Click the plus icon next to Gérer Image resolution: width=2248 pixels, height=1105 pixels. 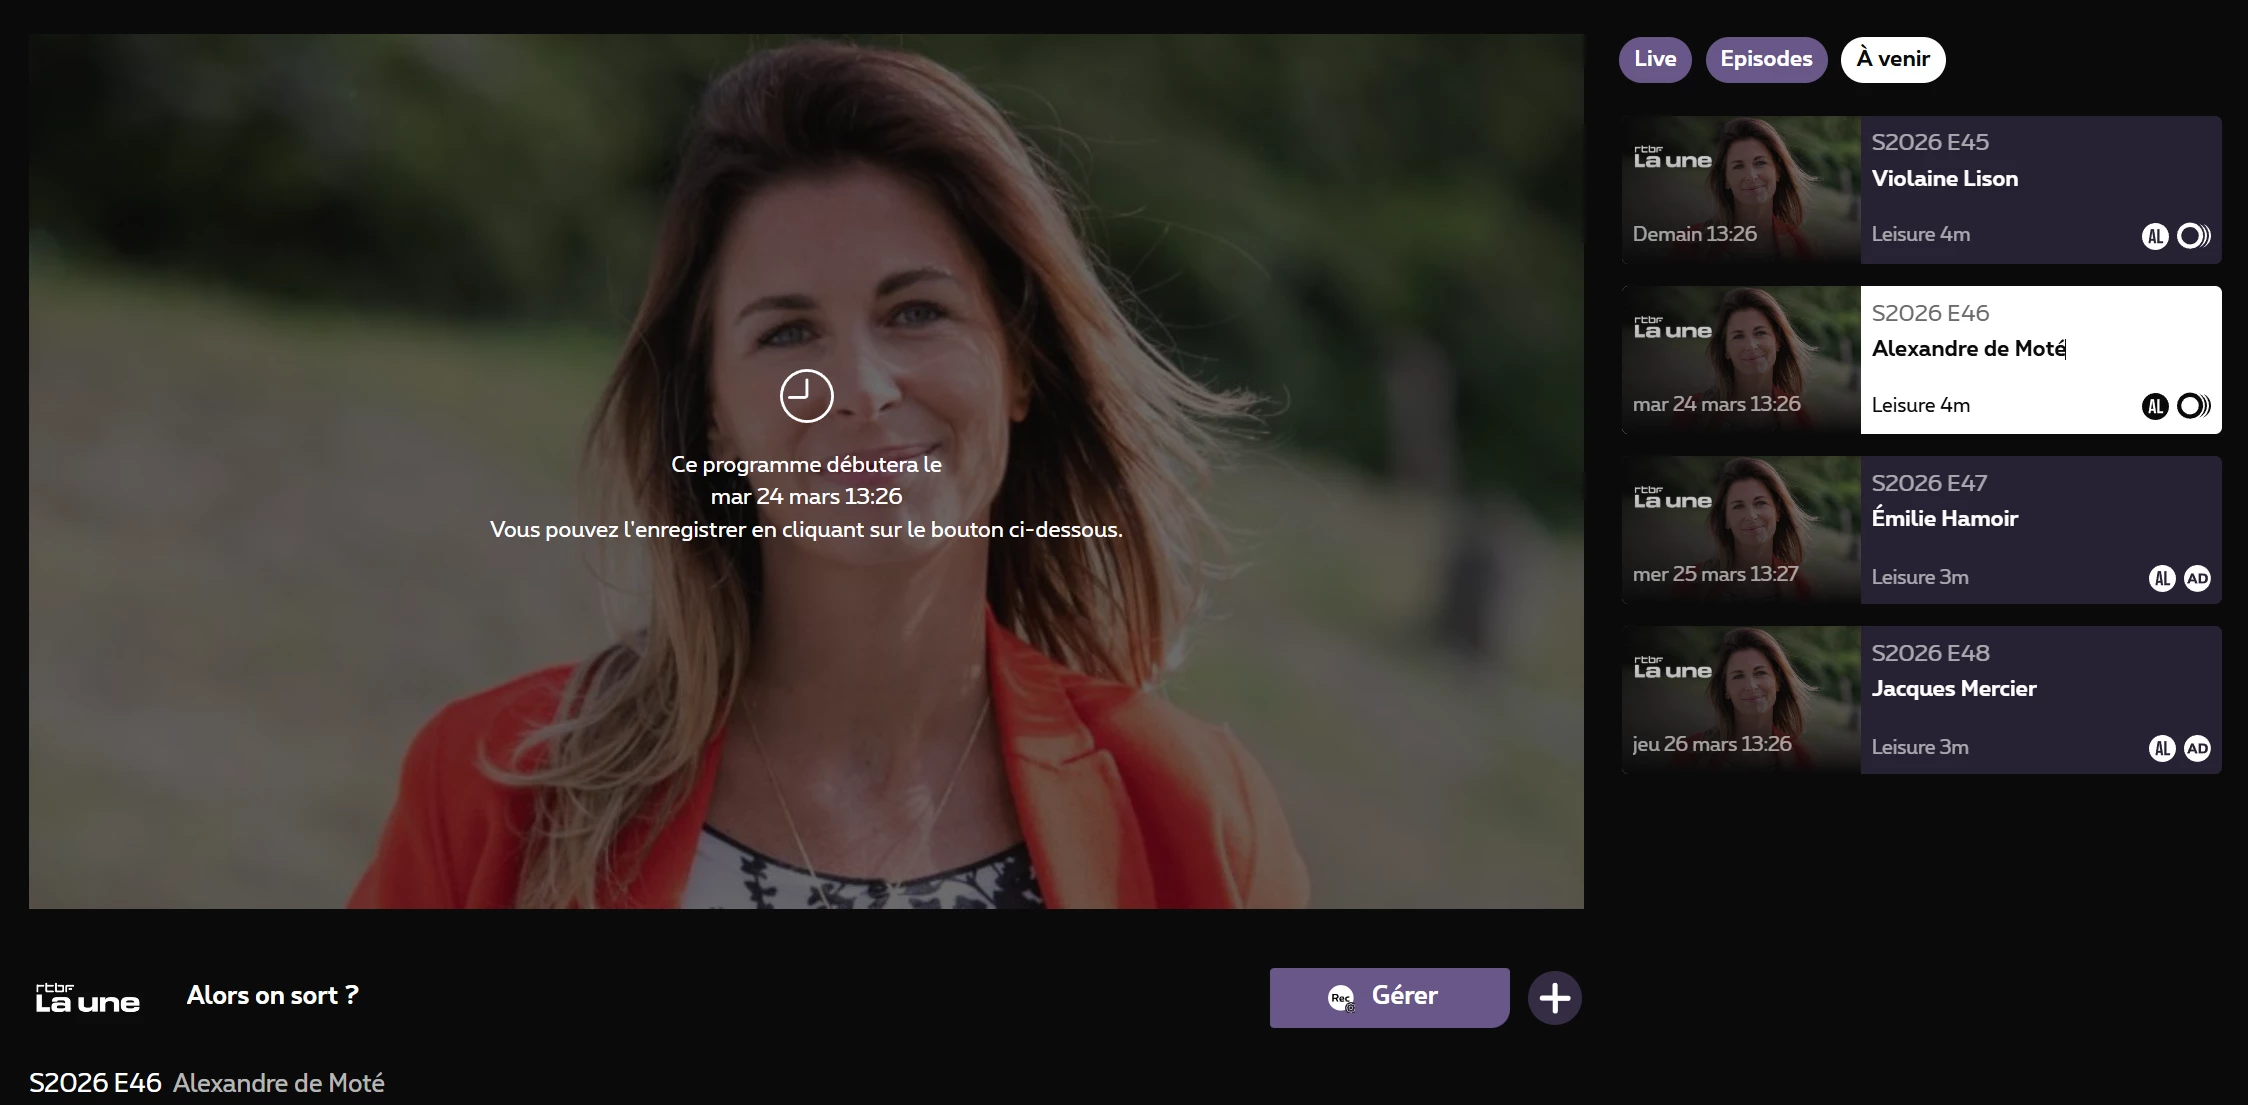[x=1554, y=998]
